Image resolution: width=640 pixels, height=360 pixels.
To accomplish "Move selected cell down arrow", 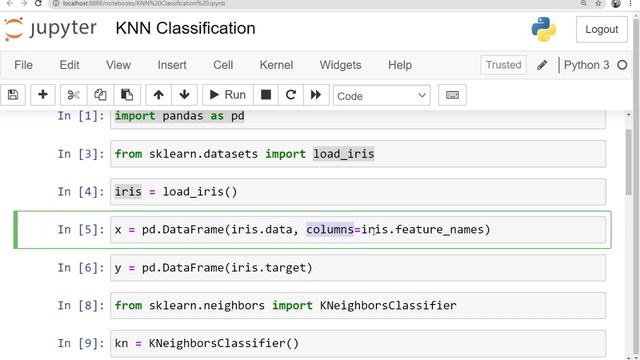I will [184, 95].
